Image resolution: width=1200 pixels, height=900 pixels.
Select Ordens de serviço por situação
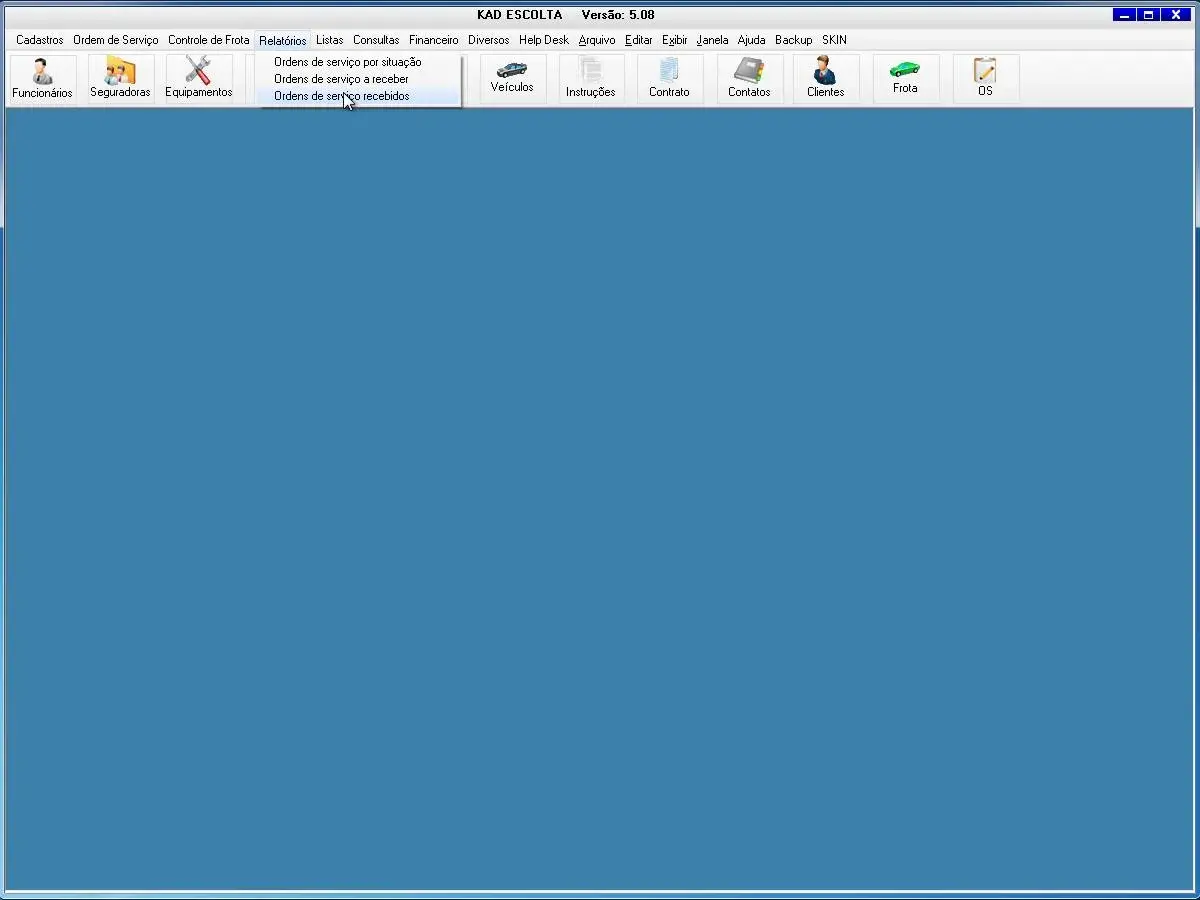click(x=347, y=62)
